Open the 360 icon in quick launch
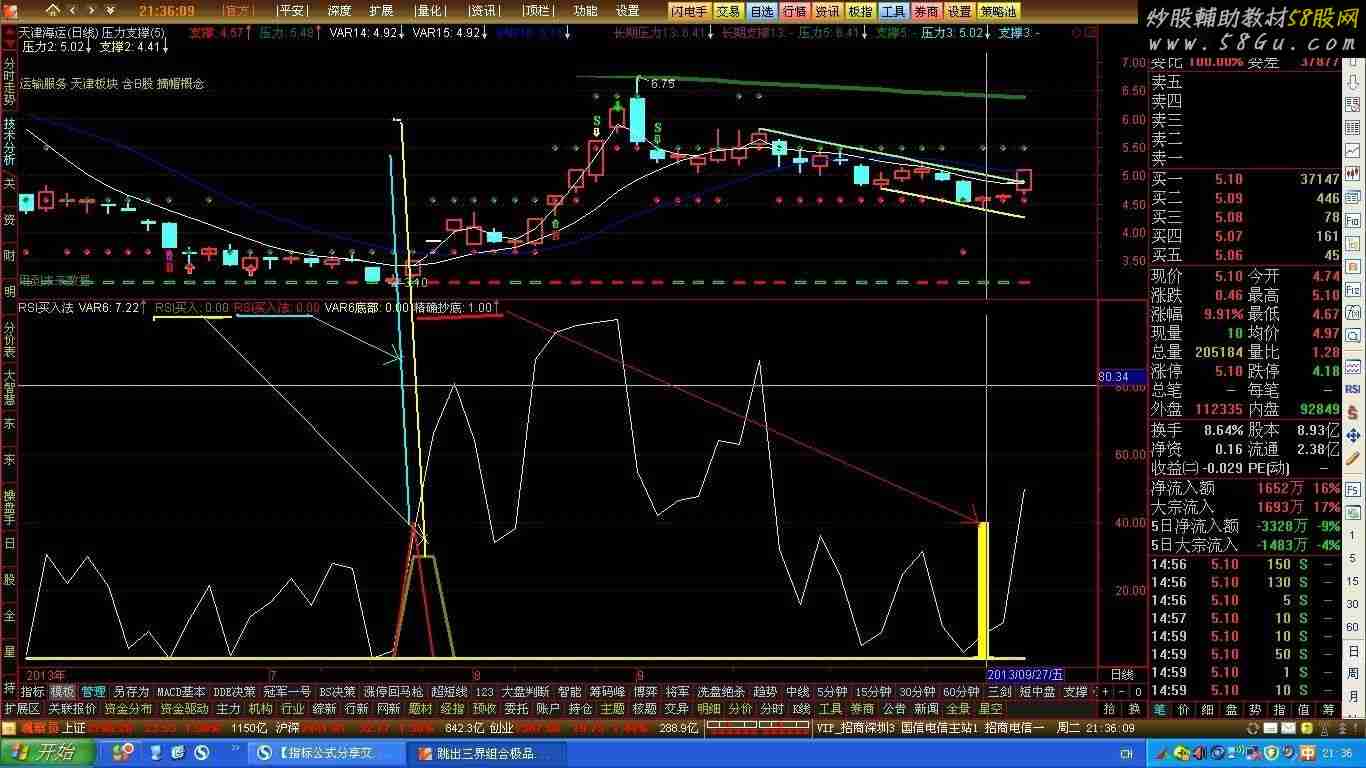This screenshot has width=1366, height=768. (123, 752)
